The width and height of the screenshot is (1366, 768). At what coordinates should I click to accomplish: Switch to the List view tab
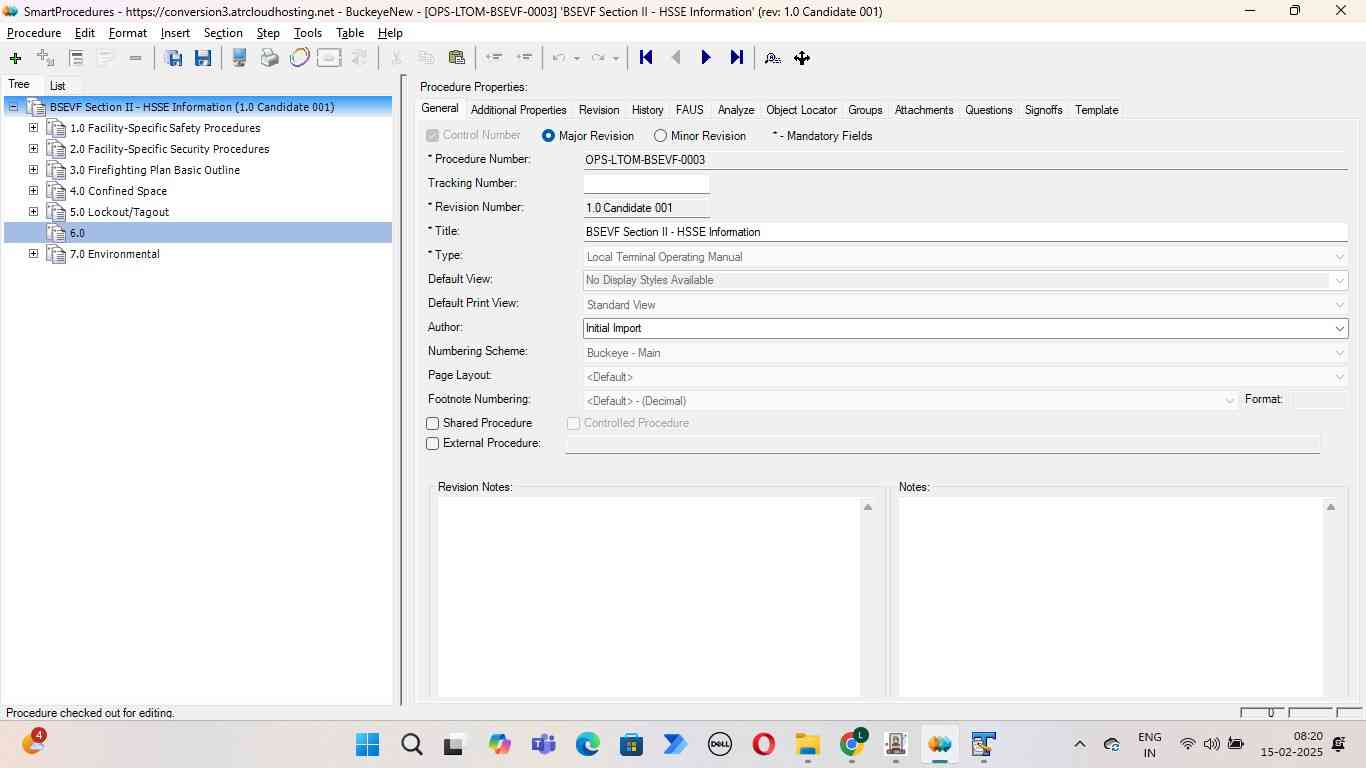click(58, 86)
